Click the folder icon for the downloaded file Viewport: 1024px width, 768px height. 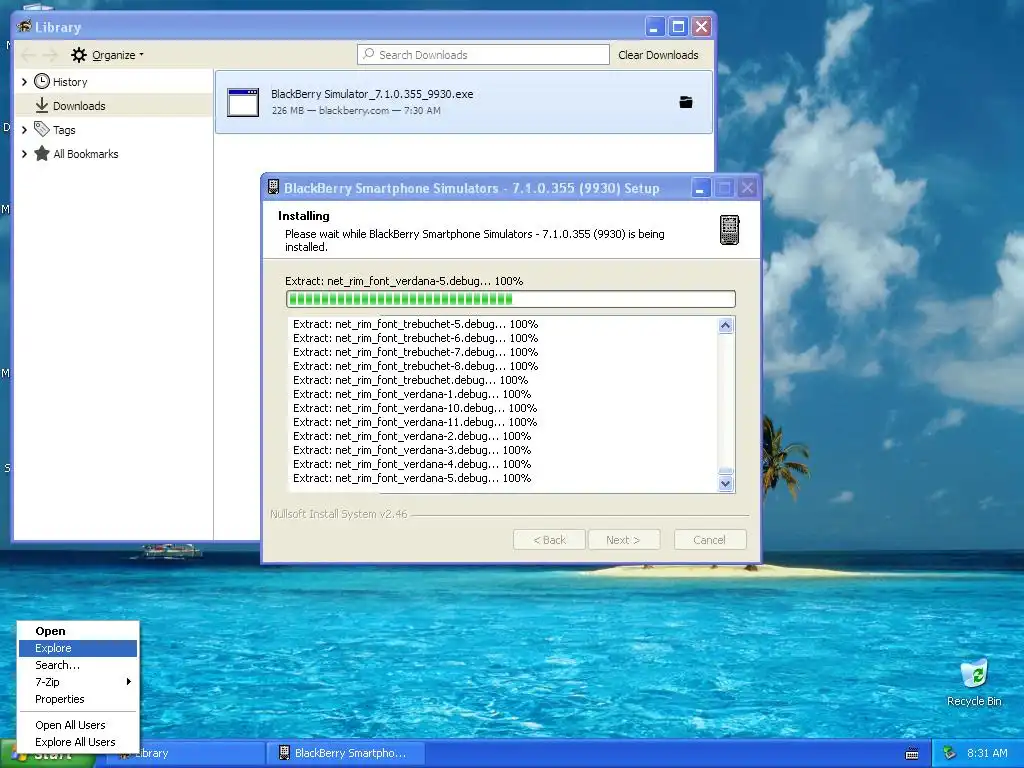click(x=686, y=102)
